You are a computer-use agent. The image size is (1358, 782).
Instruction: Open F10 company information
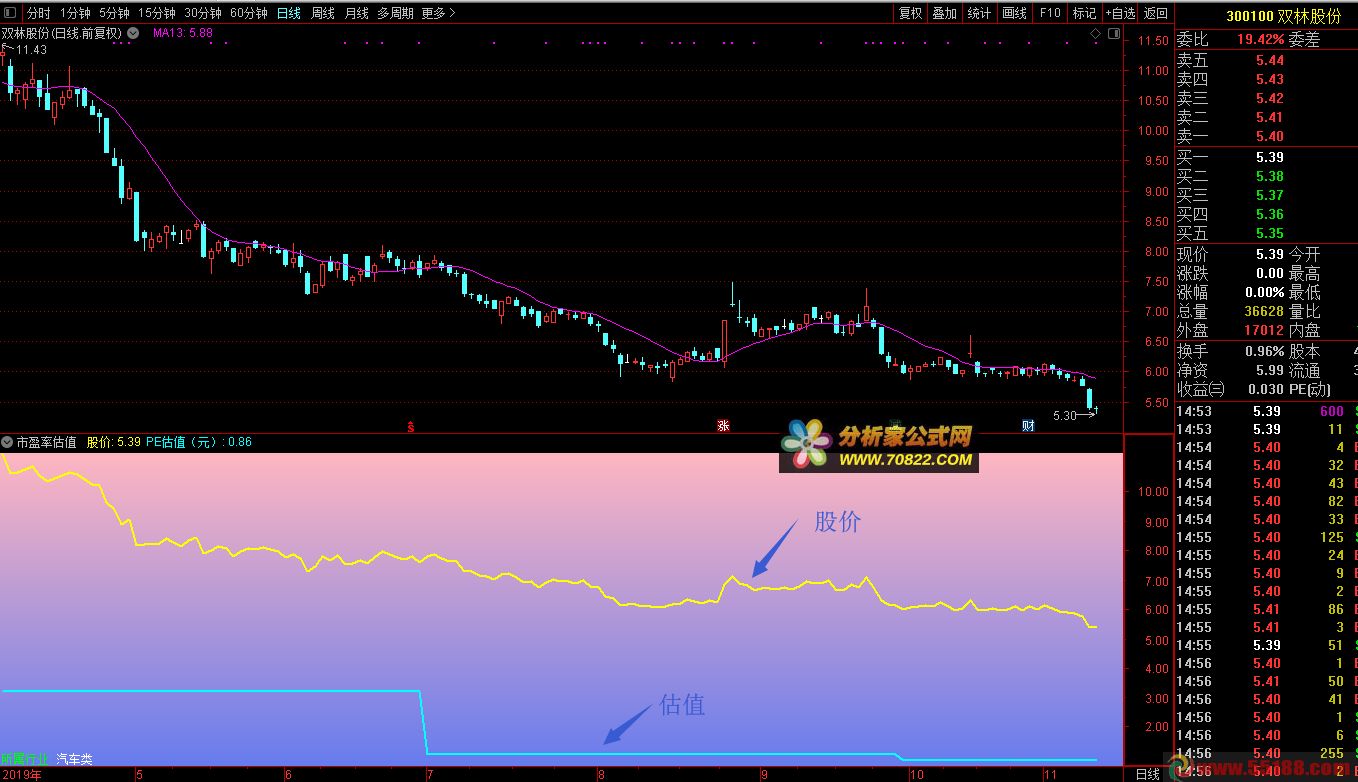click(x=1049, y=13)
